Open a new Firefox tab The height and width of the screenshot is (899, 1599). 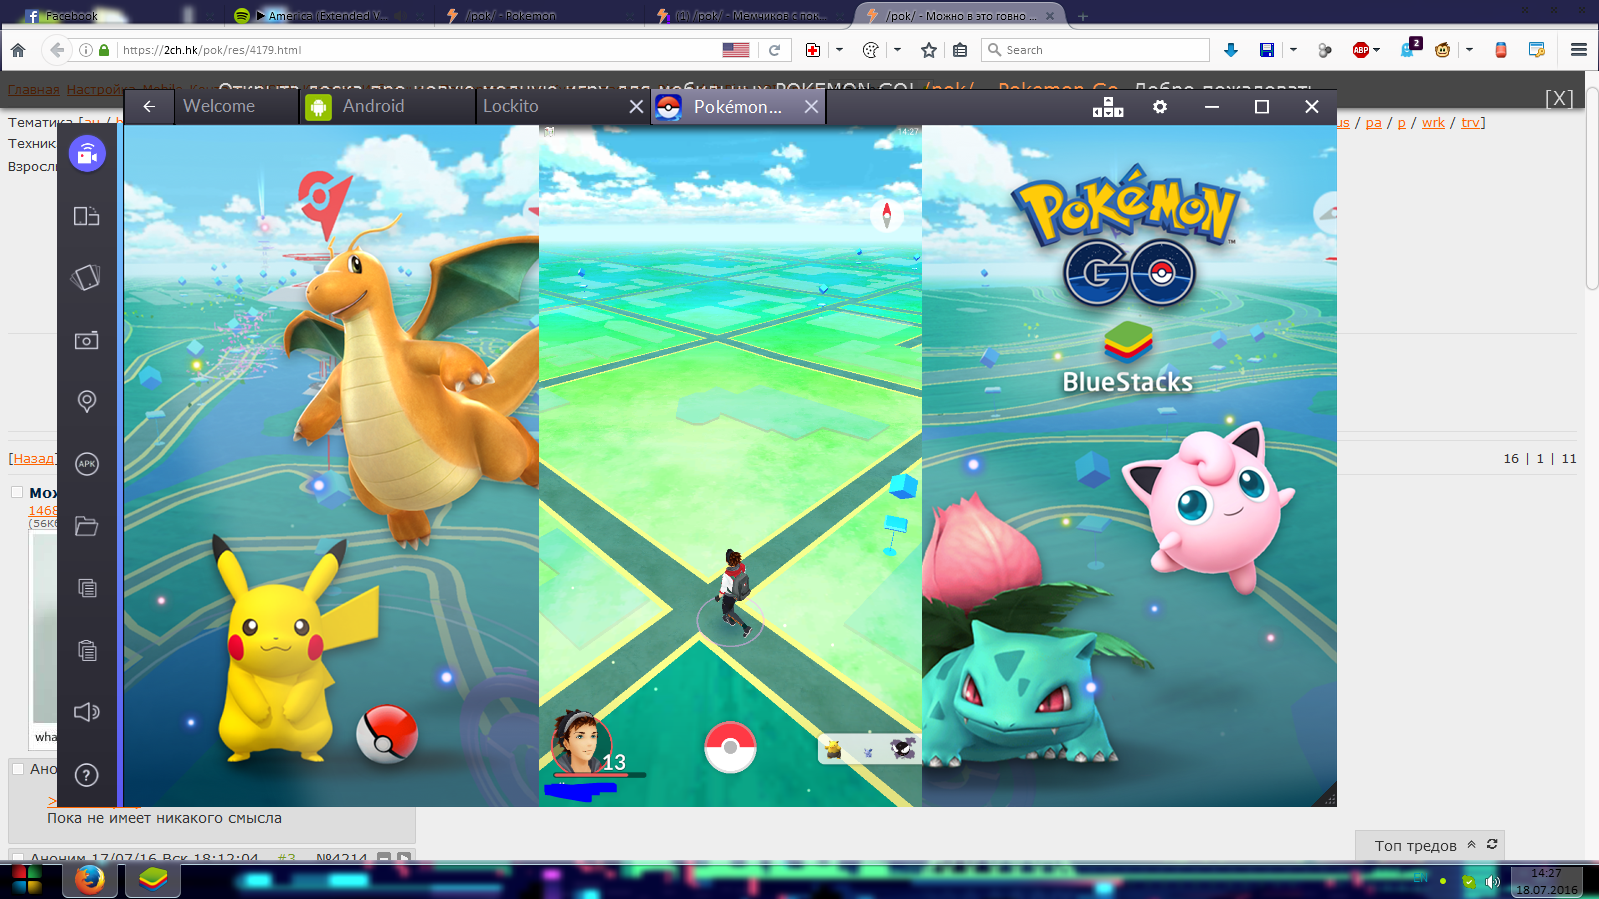pos(1083,16)
